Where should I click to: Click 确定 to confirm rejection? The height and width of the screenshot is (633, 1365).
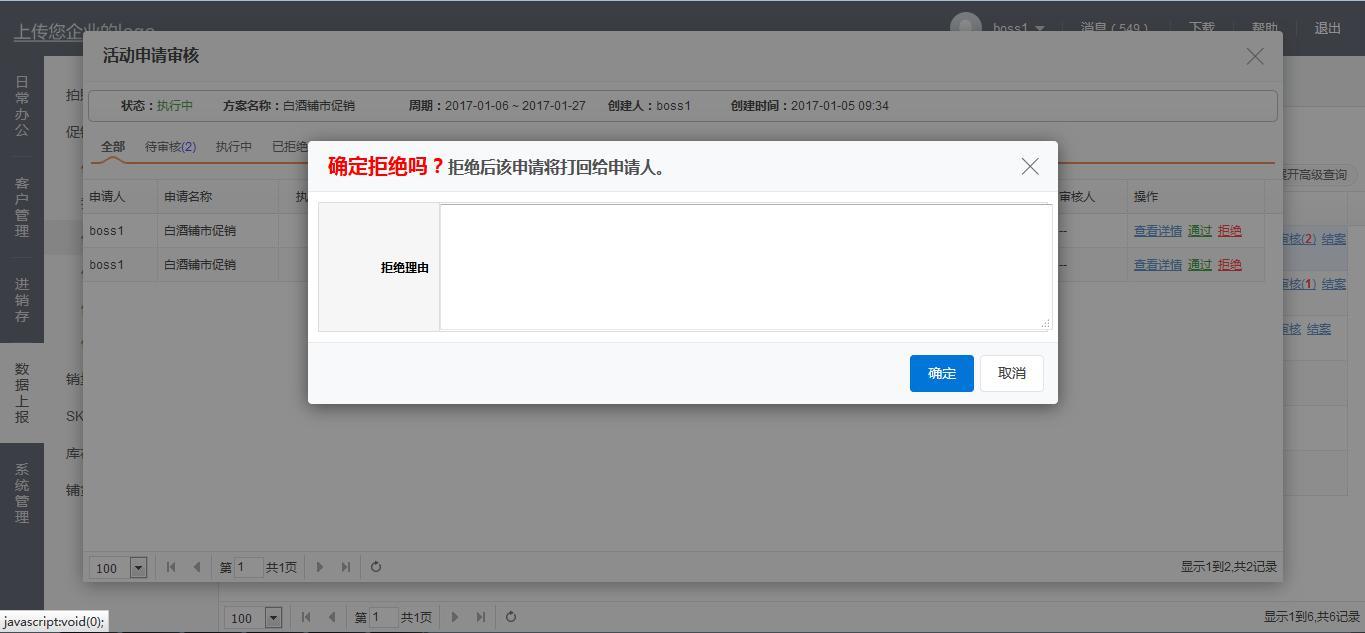[x=941, y=373]
